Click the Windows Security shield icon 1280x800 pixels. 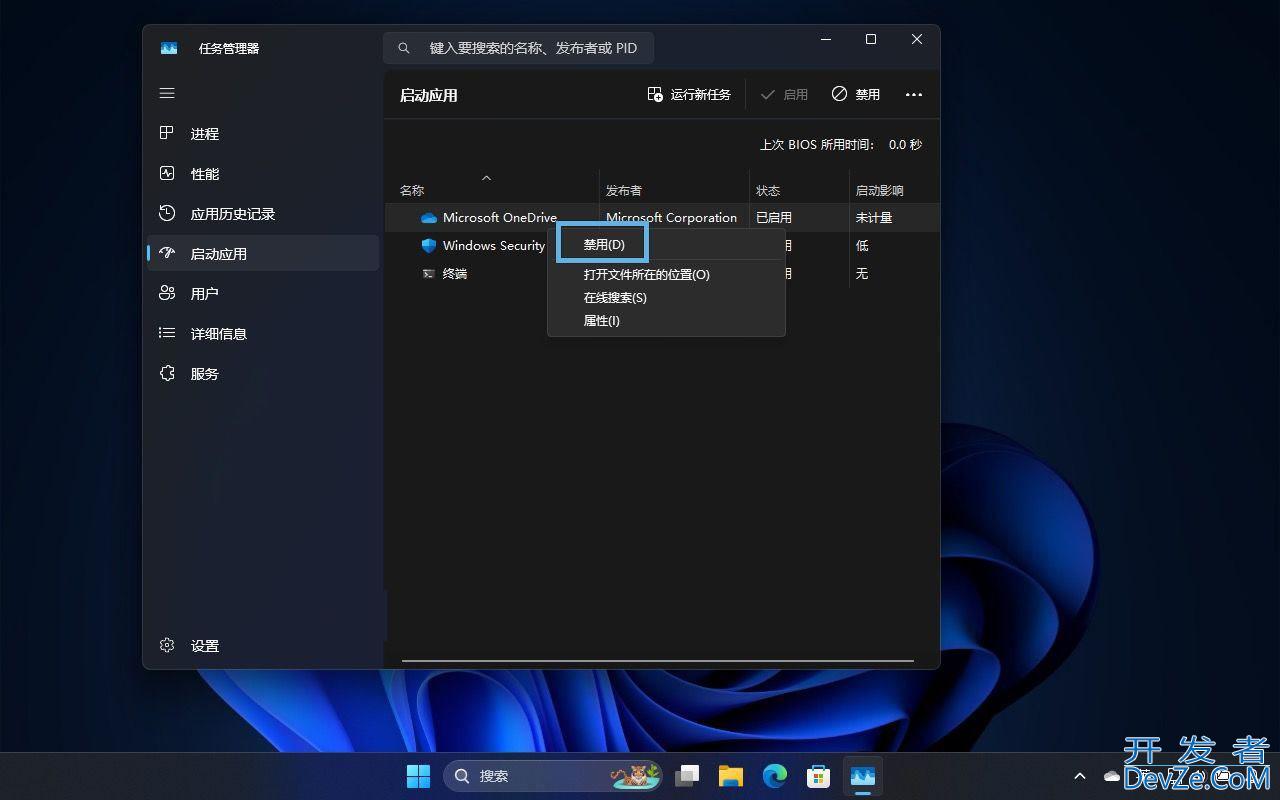pyautogui.click(x=429, y=245)
